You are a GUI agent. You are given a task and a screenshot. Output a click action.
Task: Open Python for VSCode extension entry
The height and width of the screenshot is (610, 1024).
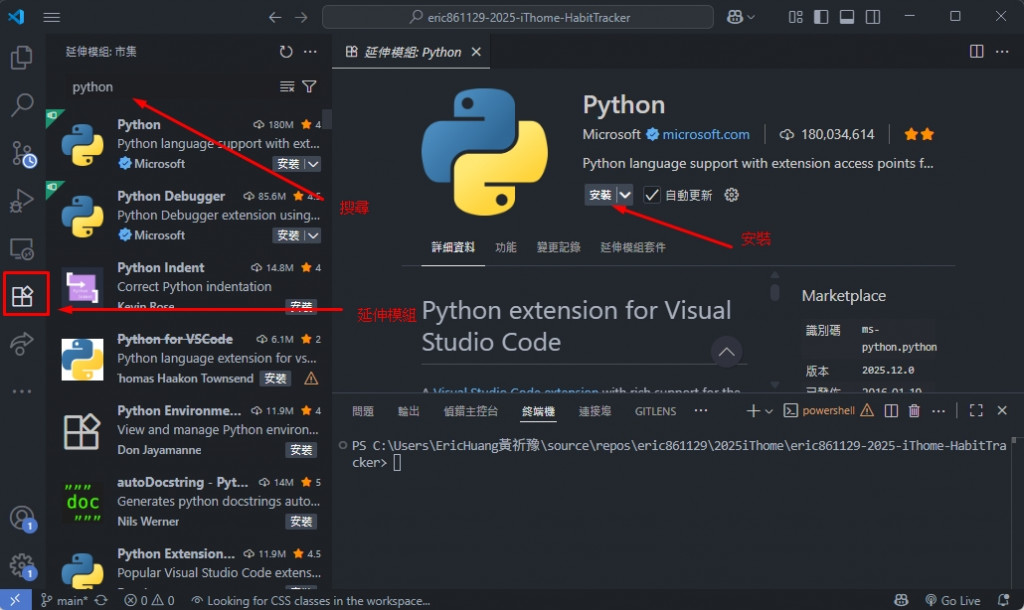[189, 359]
